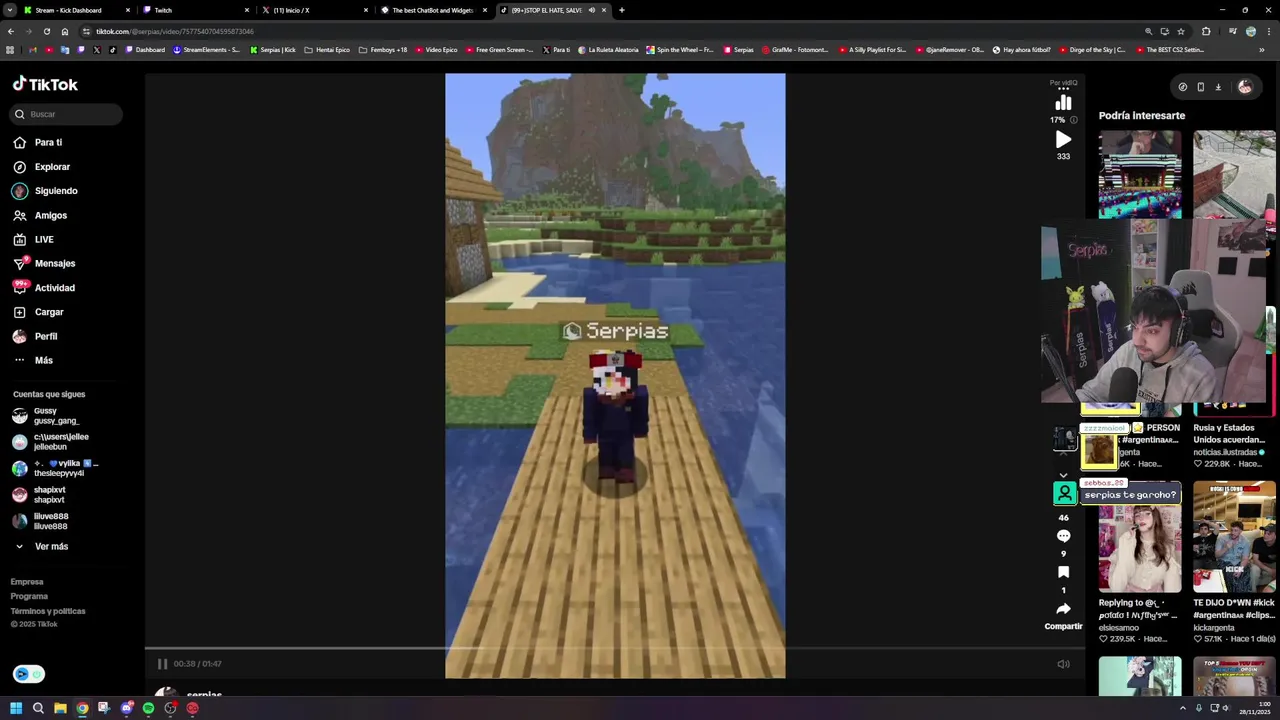Switch to the Stream - Kick Dashboard tab
Image resolution: width=1280 pixels, height=720 pixels.
(x=75, y=10)
